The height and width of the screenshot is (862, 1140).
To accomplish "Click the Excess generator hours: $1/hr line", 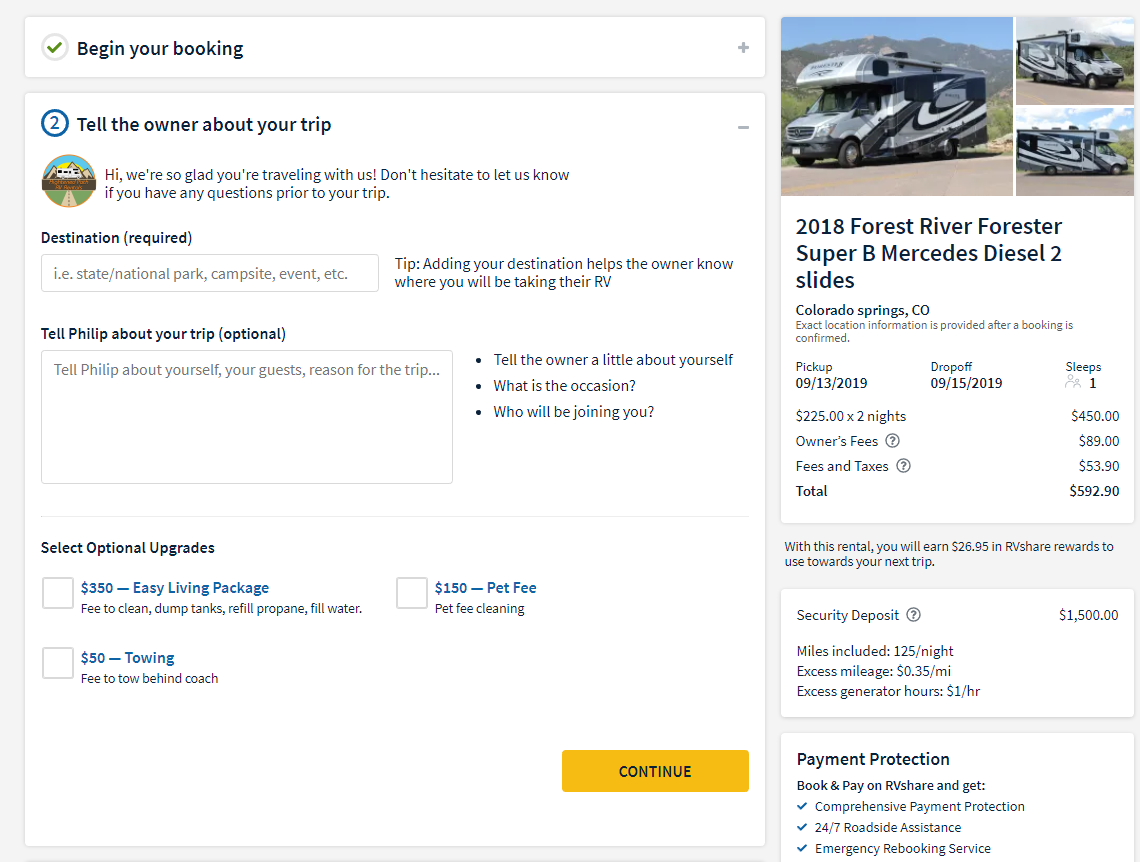I will (x=888, y=691).
